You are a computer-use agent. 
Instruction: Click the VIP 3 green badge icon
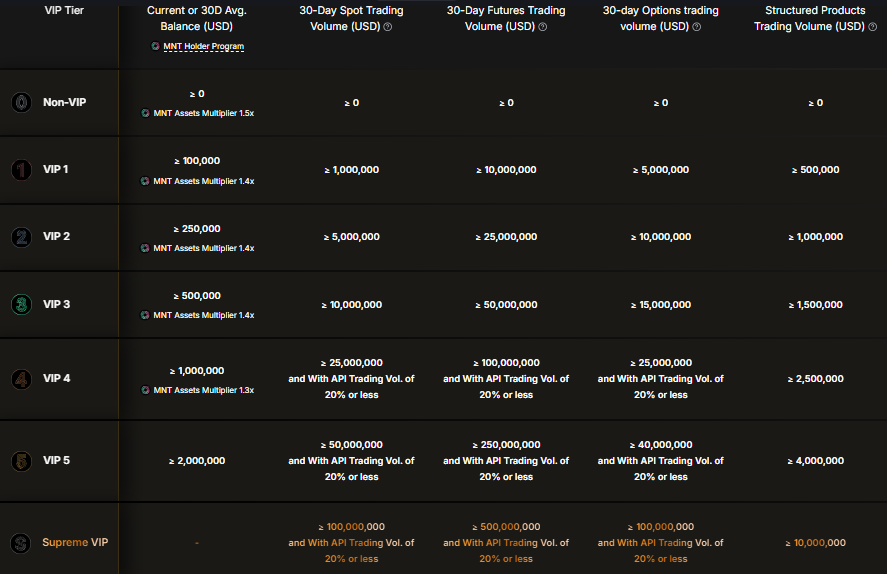(21, 304)
